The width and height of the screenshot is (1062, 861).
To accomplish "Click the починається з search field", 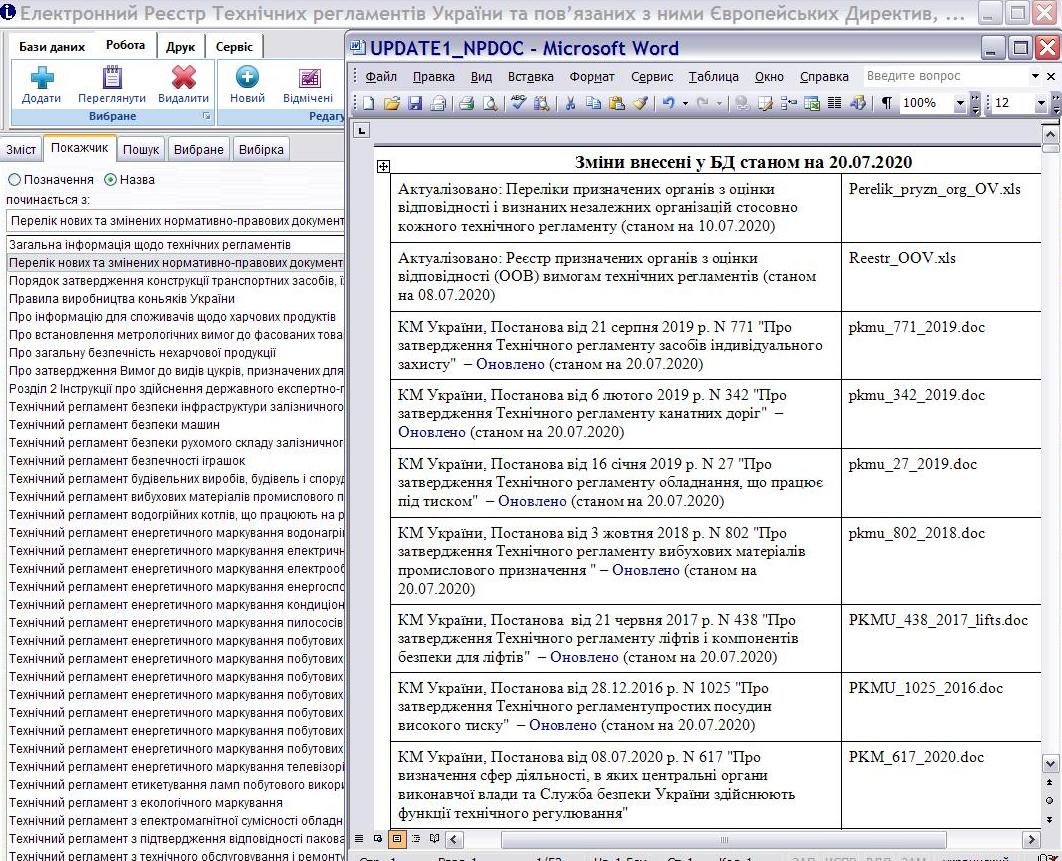I will click(175, 221).
